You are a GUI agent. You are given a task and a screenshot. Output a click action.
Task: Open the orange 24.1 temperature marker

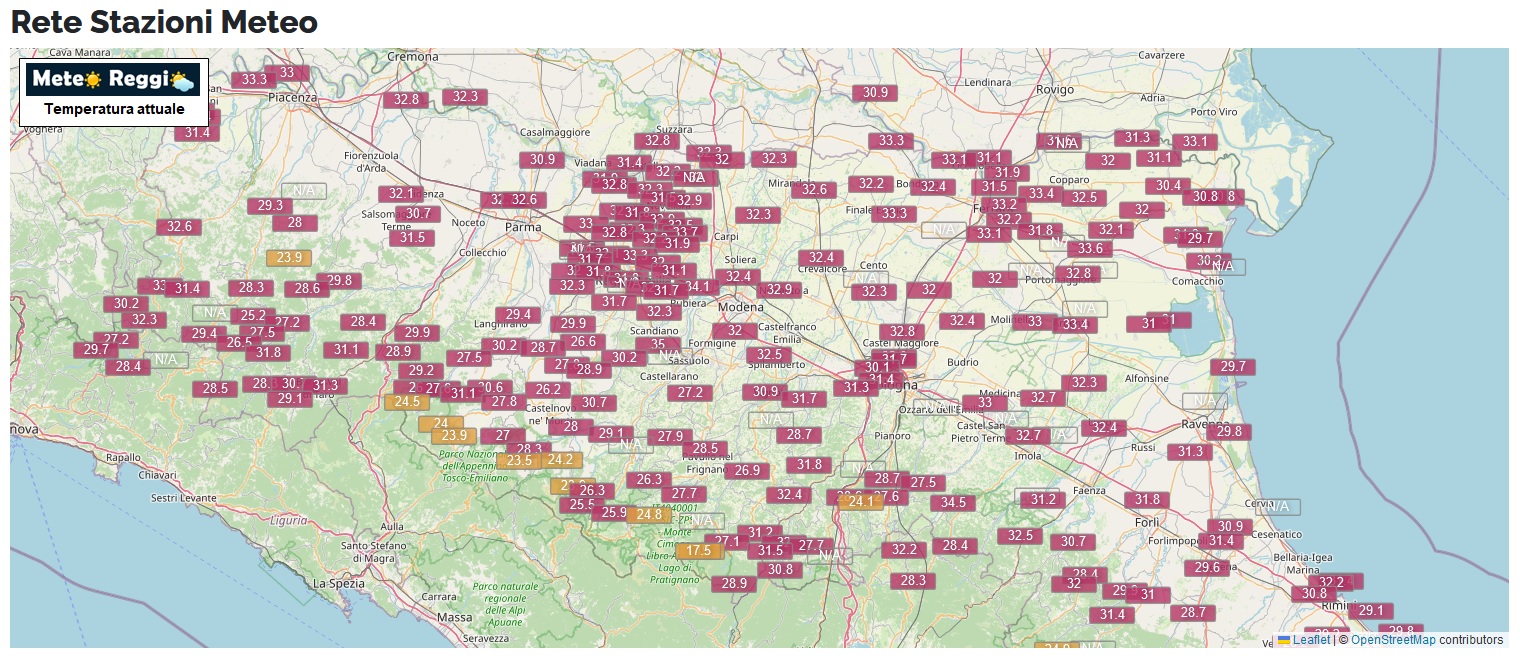click(x=861, y=502)
